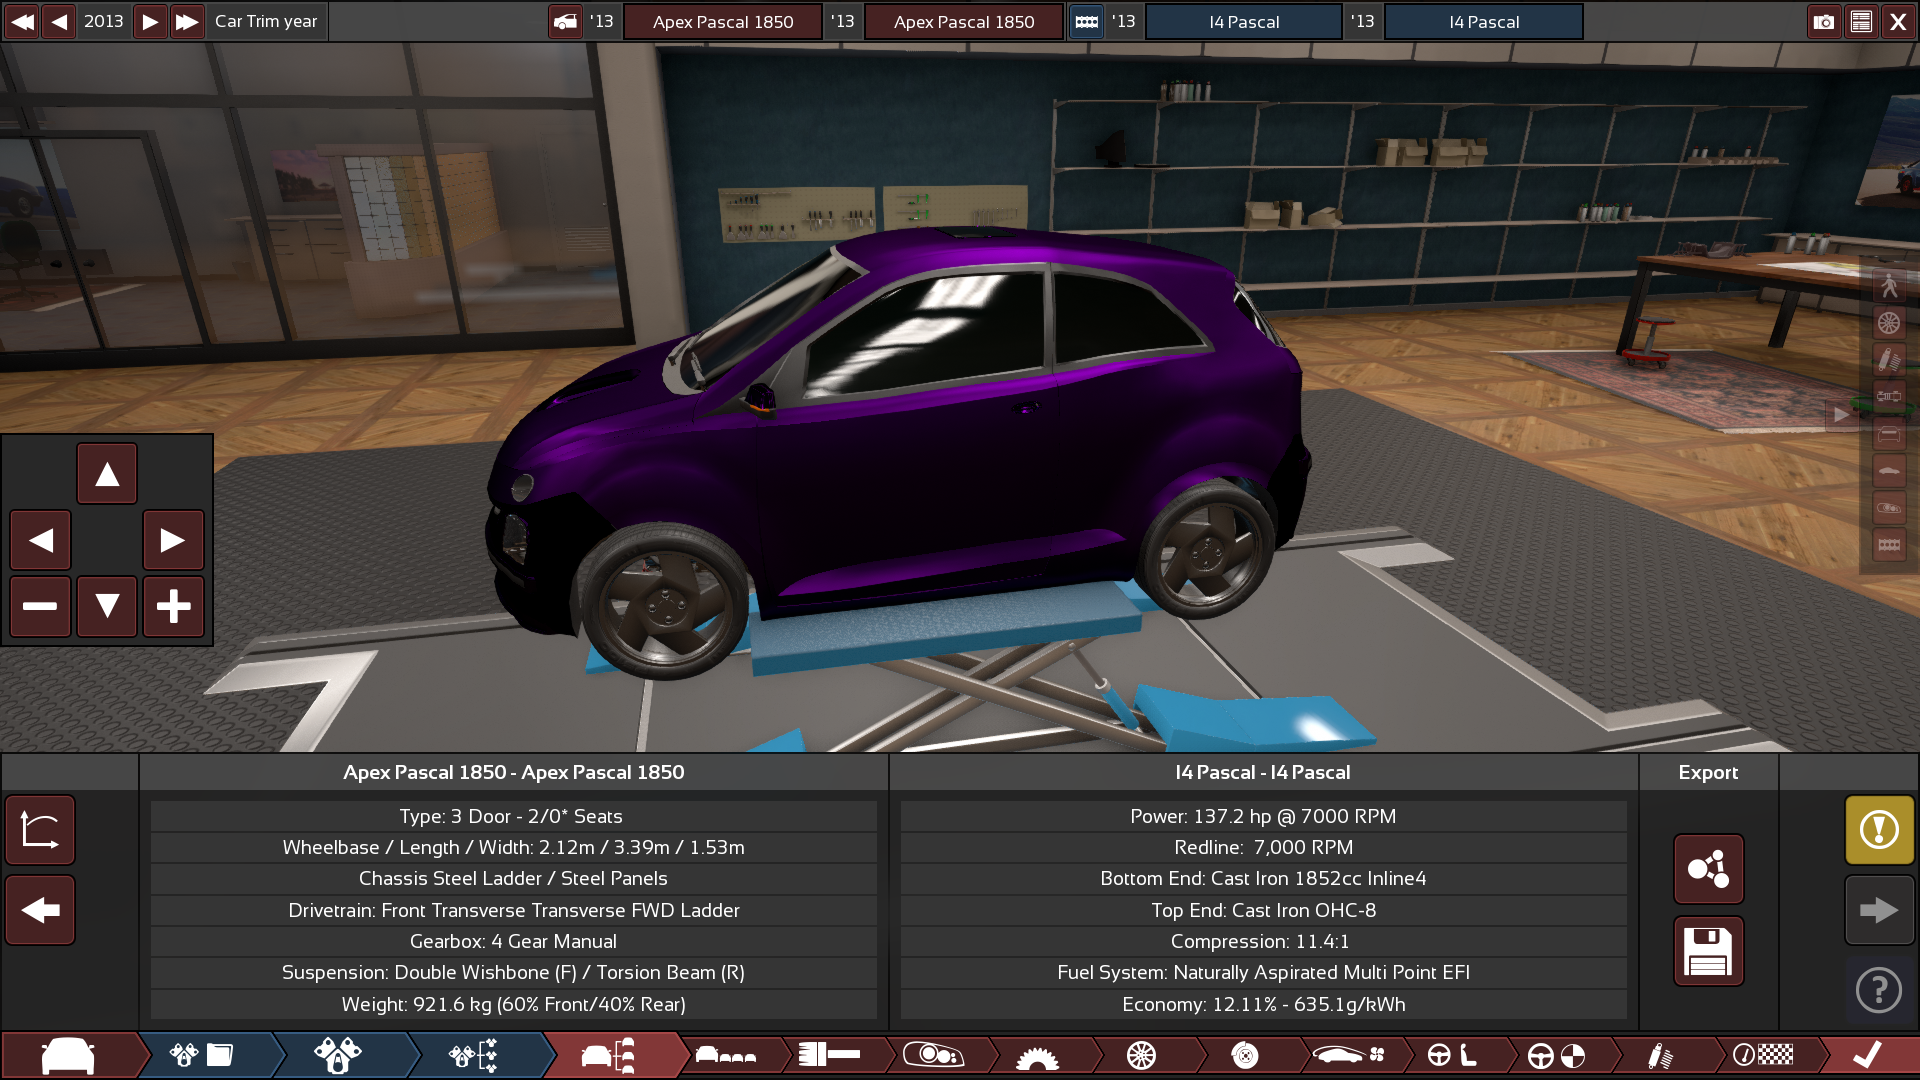Open the gear drivetrain tab
This screenshot has height=1080, width=1920.
tap(1037, 1055)
